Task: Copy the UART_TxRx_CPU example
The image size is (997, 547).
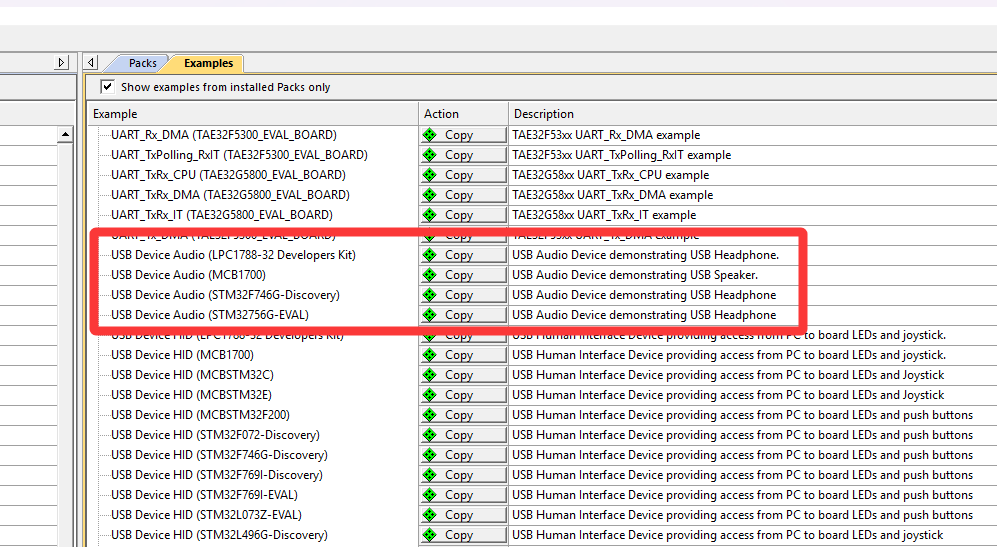Action: [x=464, y=175]
